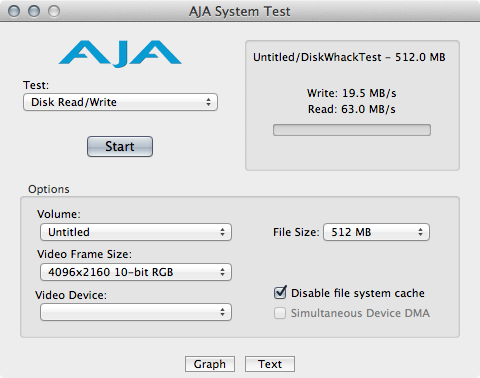The width and height of the screenshot is (480, 378).
Task: Minimize the AJA System Test window
Action: 34,11
